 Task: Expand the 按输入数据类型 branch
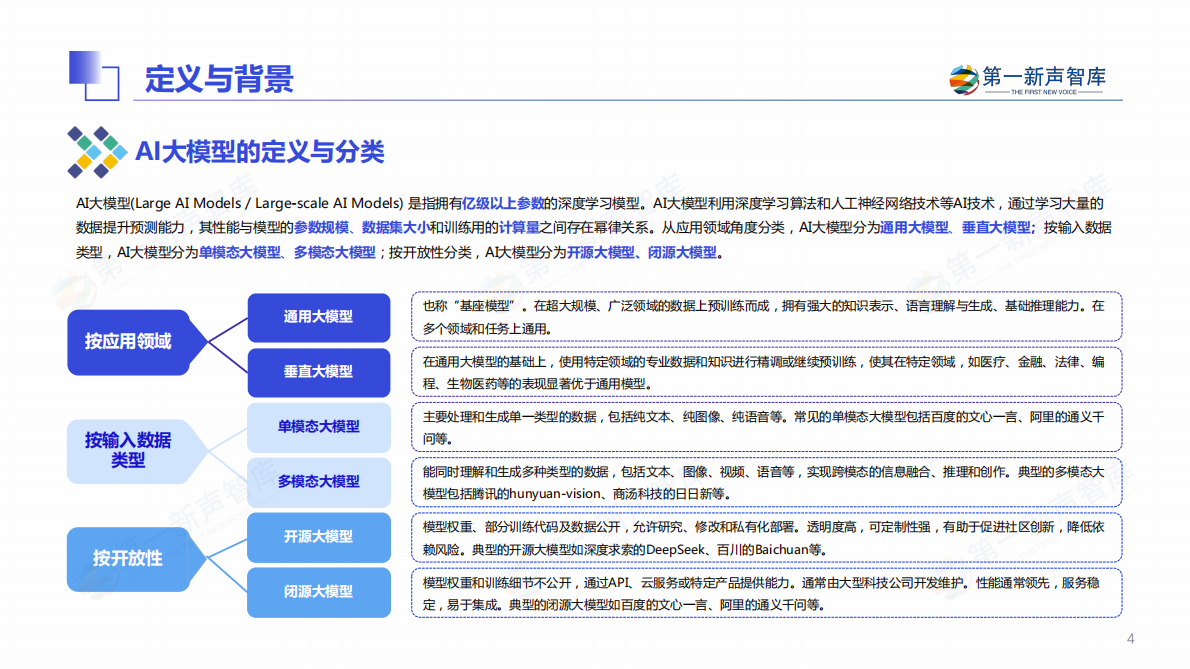pos(131,452)
